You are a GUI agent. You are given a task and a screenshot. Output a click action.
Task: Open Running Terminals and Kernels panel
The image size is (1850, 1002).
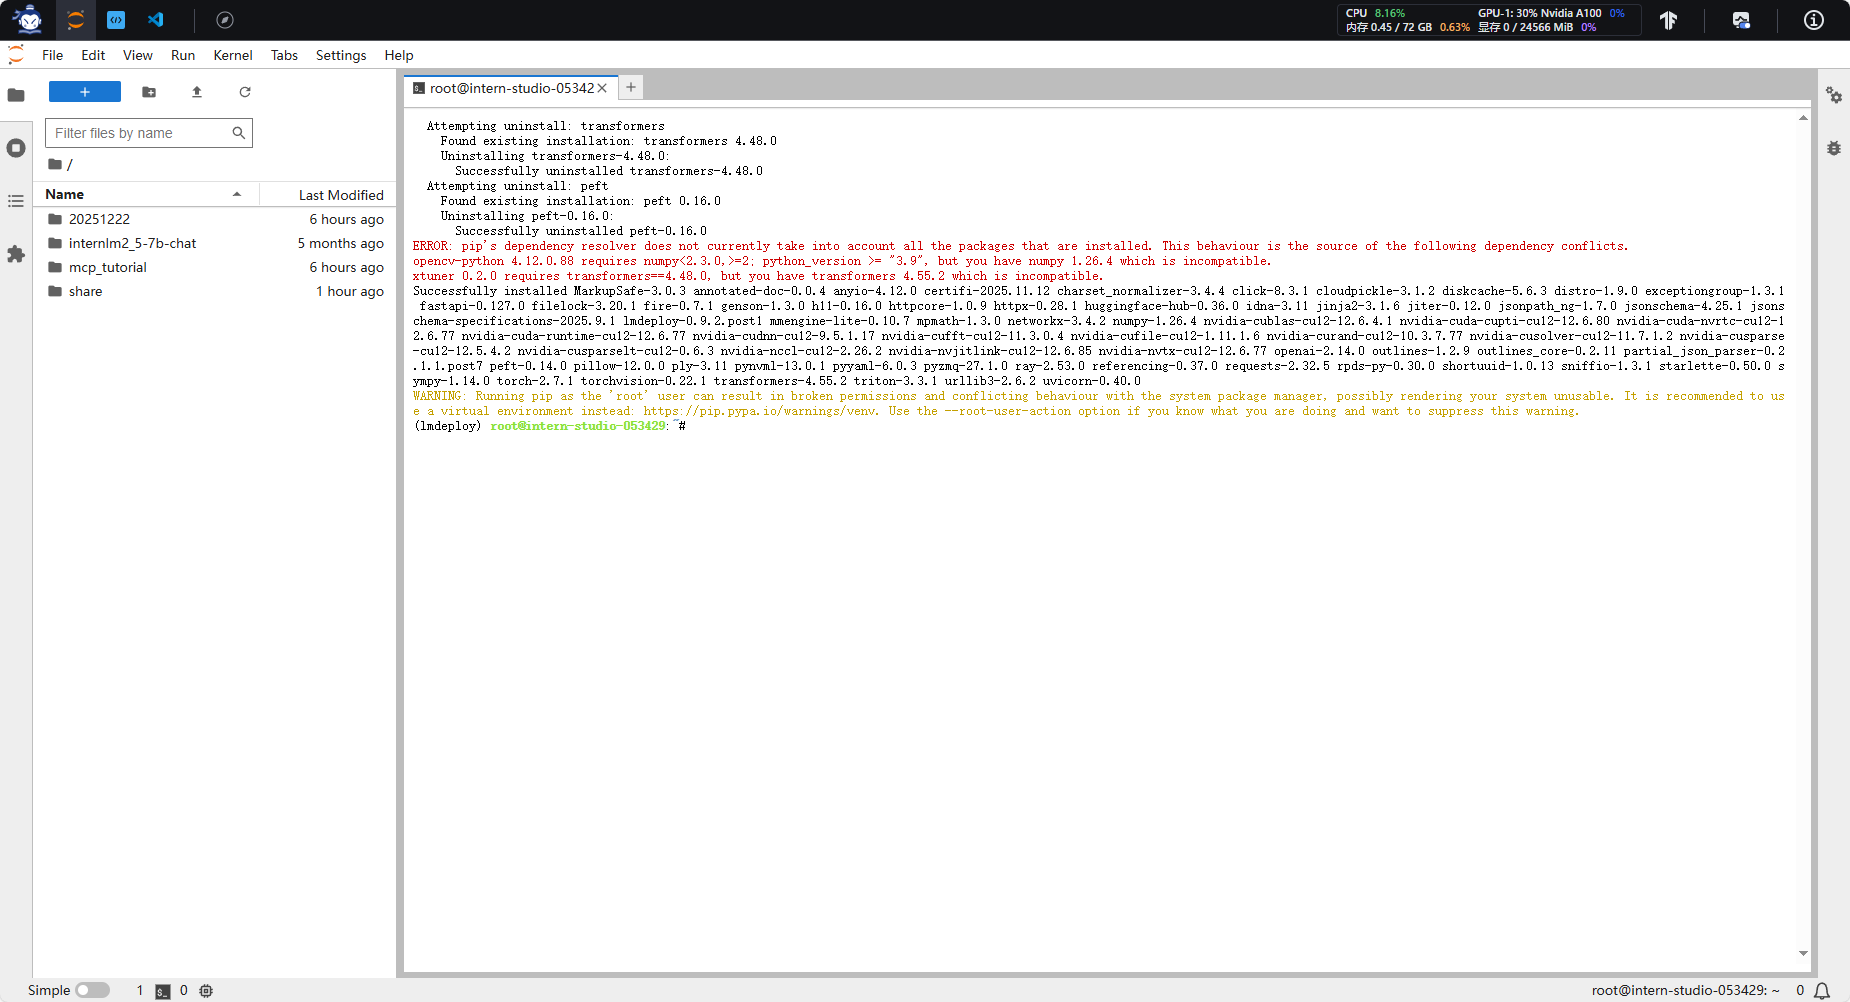[x=16, y=148]
